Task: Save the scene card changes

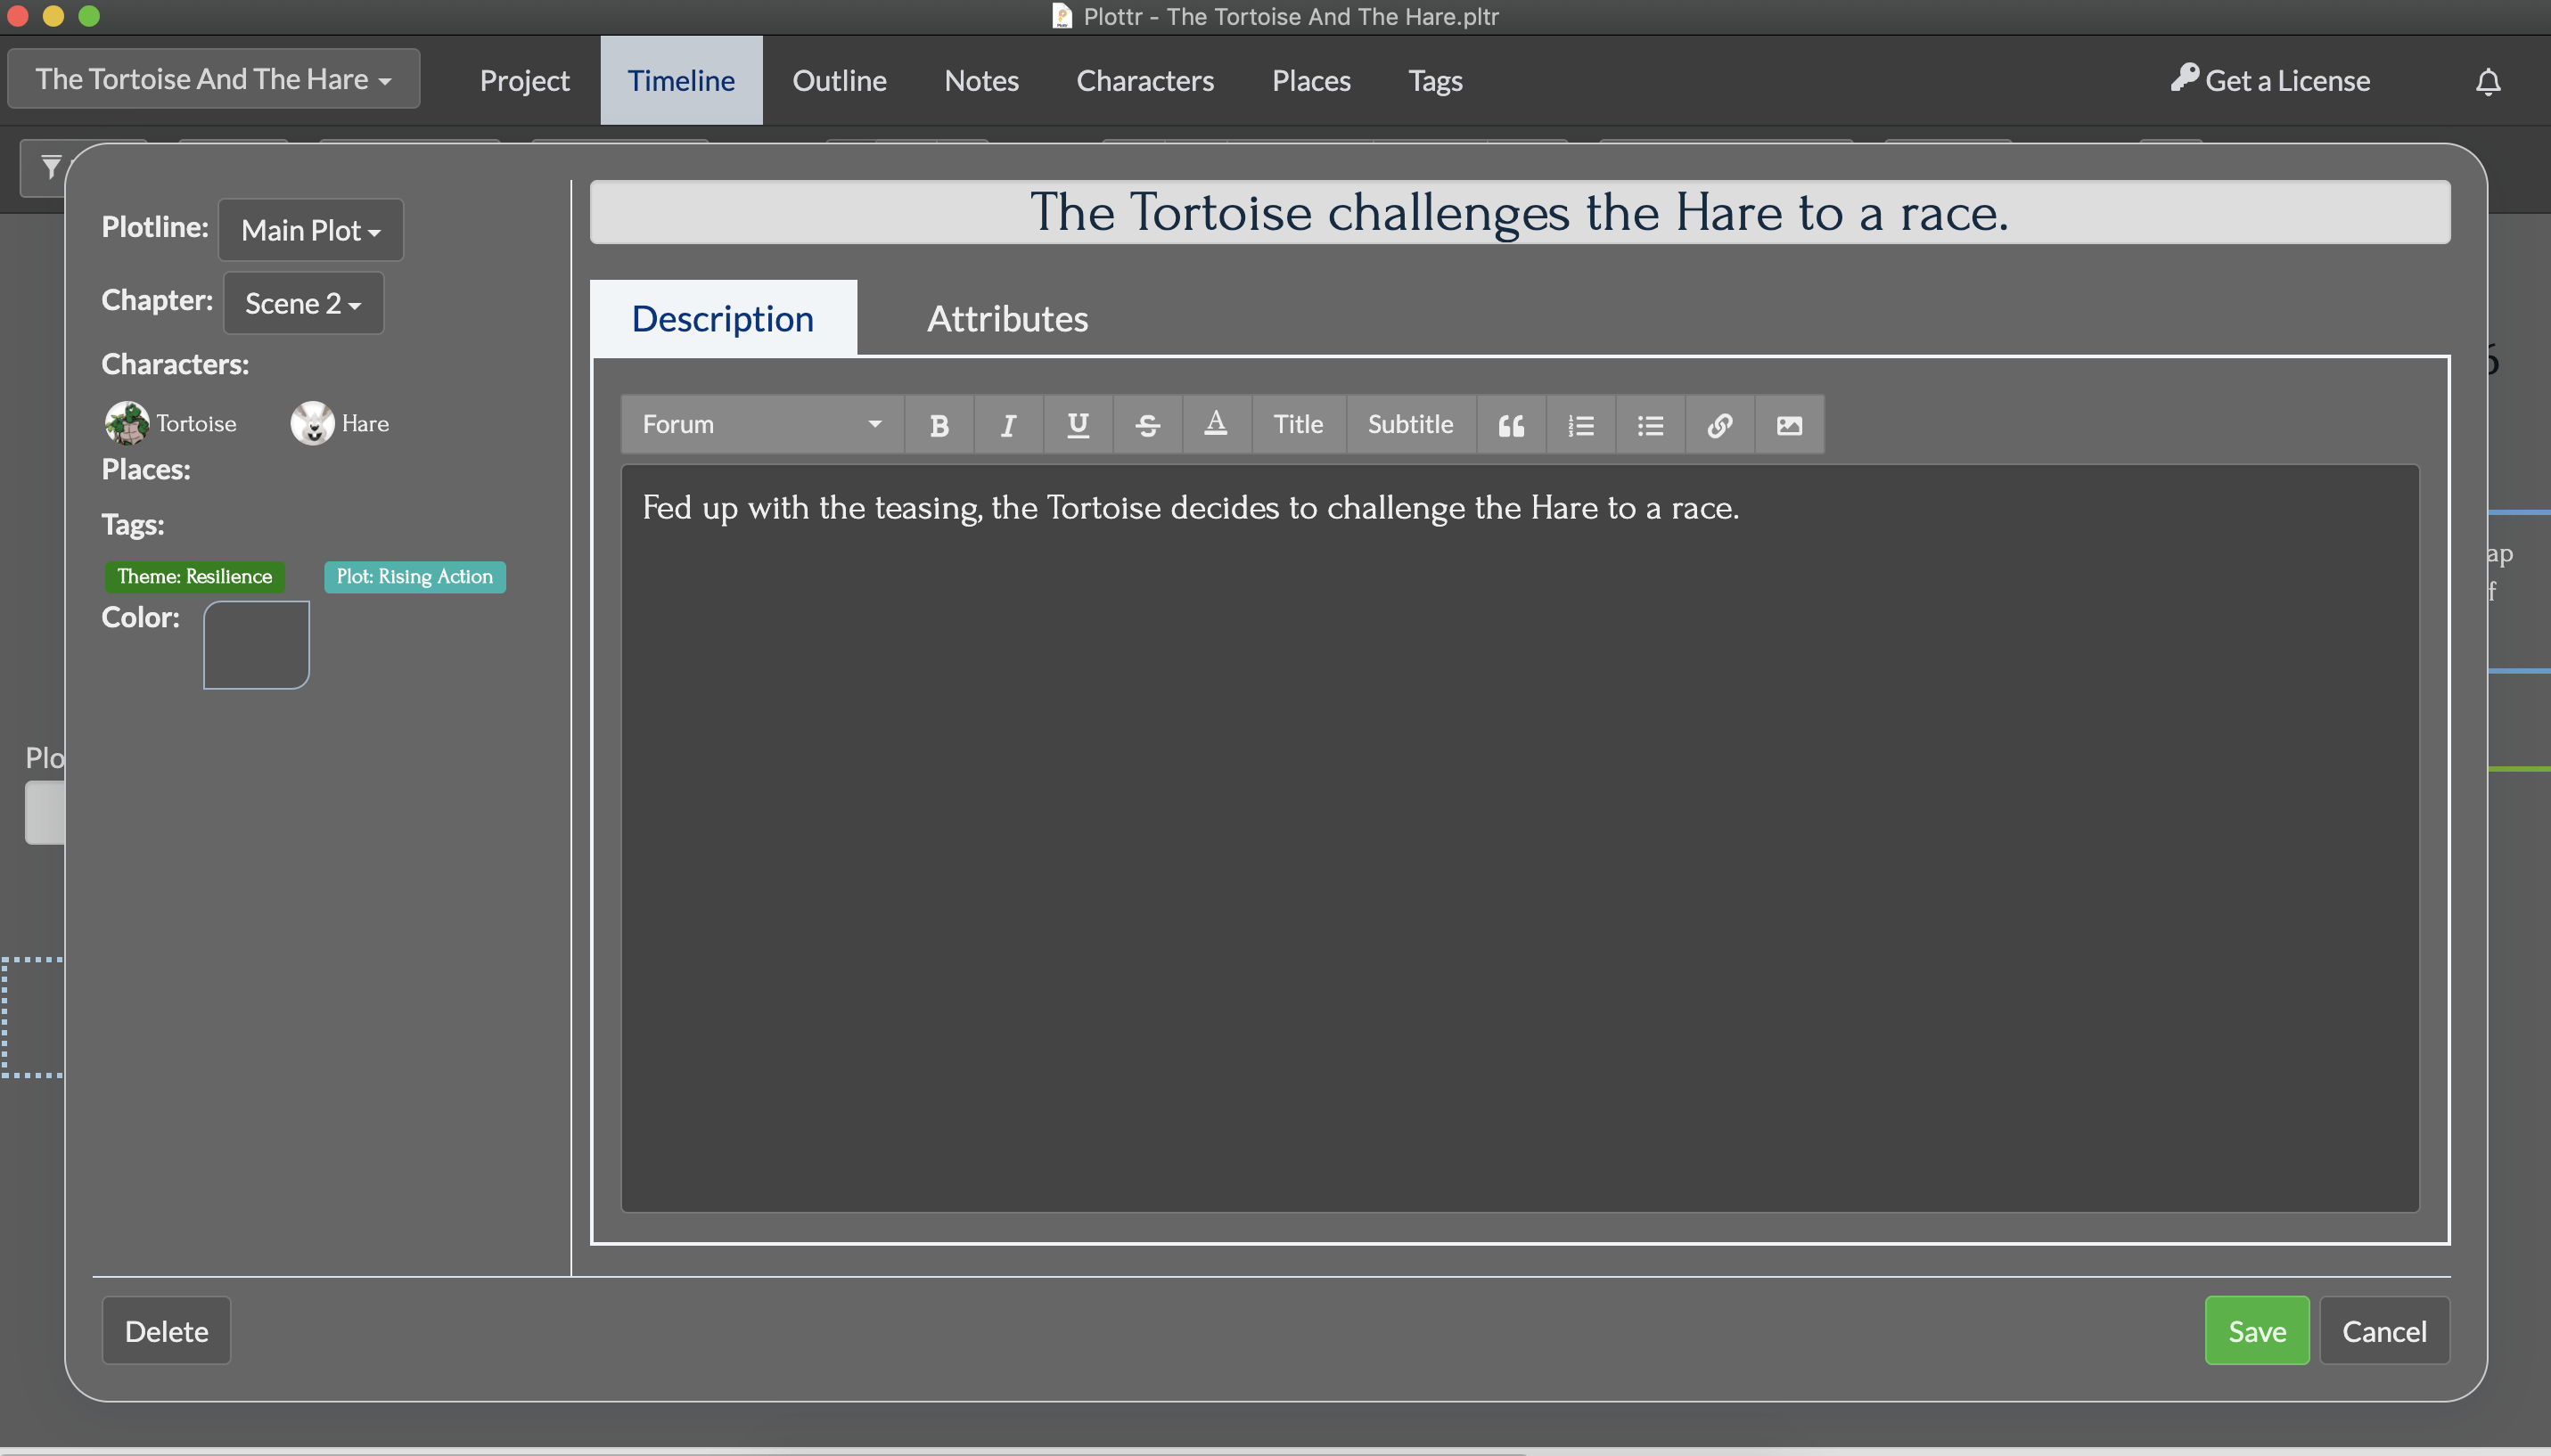Action: click(2256, 1331)
